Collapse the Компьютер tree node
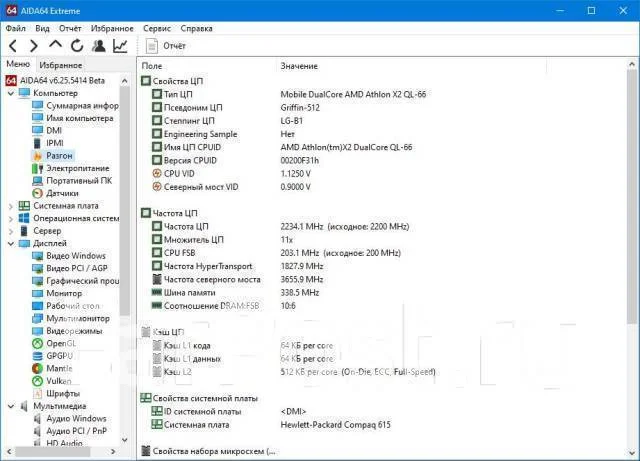 click(x=11, y=93)
